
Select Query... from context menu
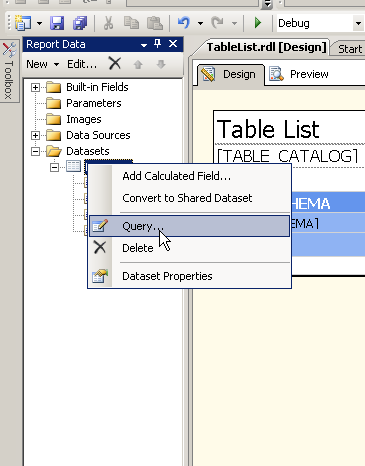pyautogui.click(x=189, y=226)
